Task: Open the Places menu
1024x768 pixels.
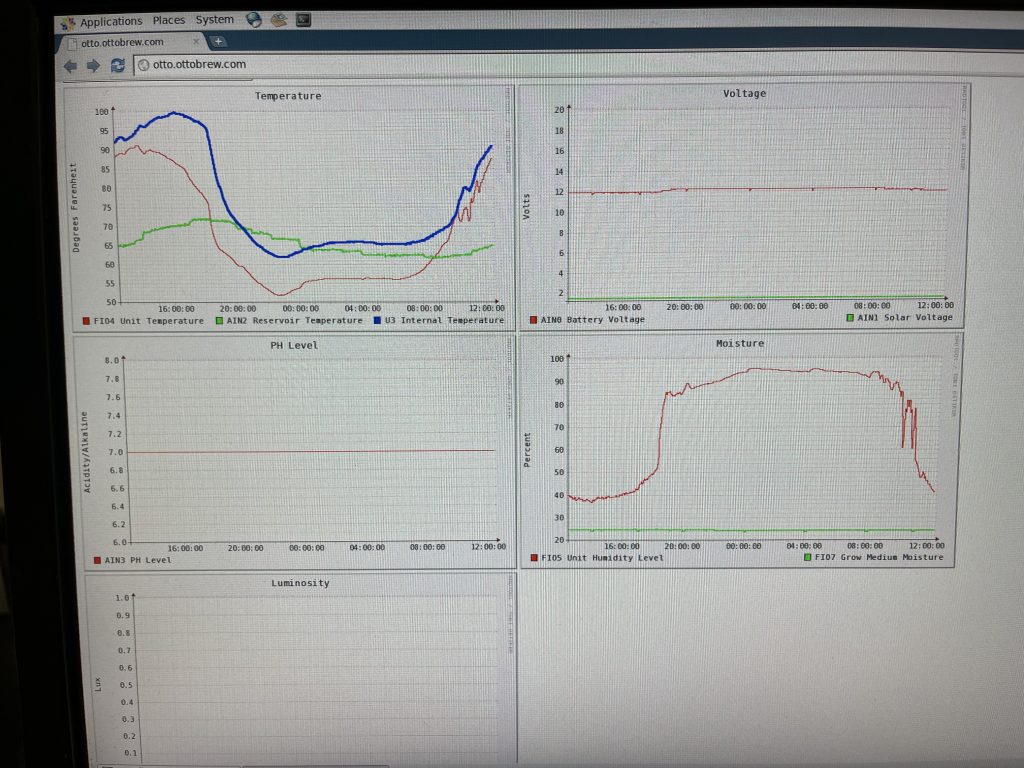Action: point(168,20)
